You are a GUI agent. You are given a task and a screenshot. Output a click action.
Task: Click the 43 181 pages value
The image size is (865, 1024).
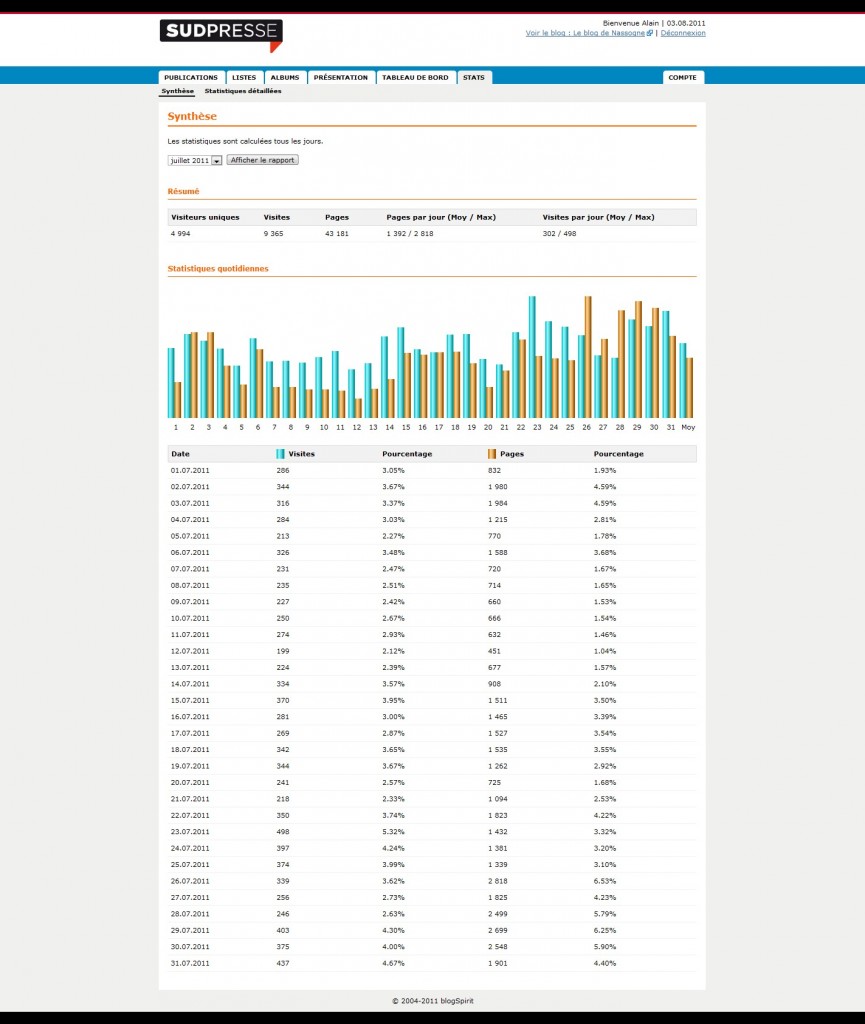337,234
